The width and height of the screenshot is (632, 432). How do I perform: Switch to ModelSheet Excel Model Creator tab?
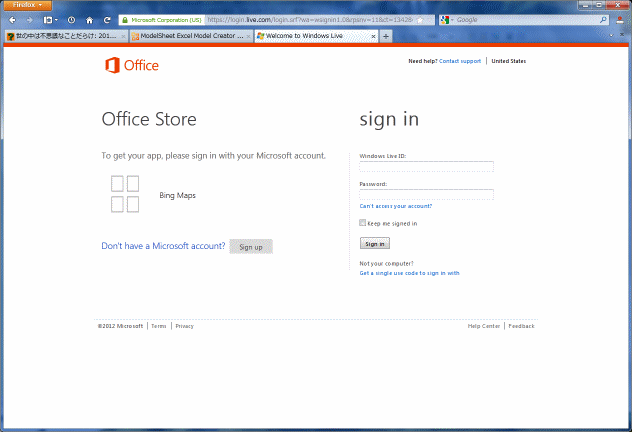[192, 36]
